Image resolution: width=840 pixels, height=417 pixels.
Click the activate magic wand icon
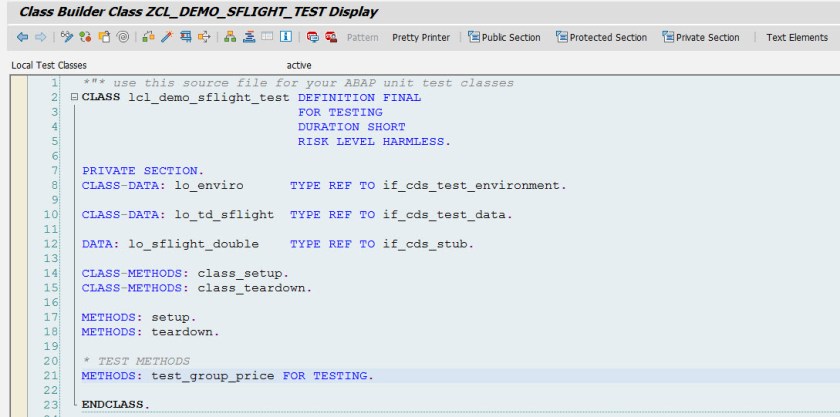(167, 37)
